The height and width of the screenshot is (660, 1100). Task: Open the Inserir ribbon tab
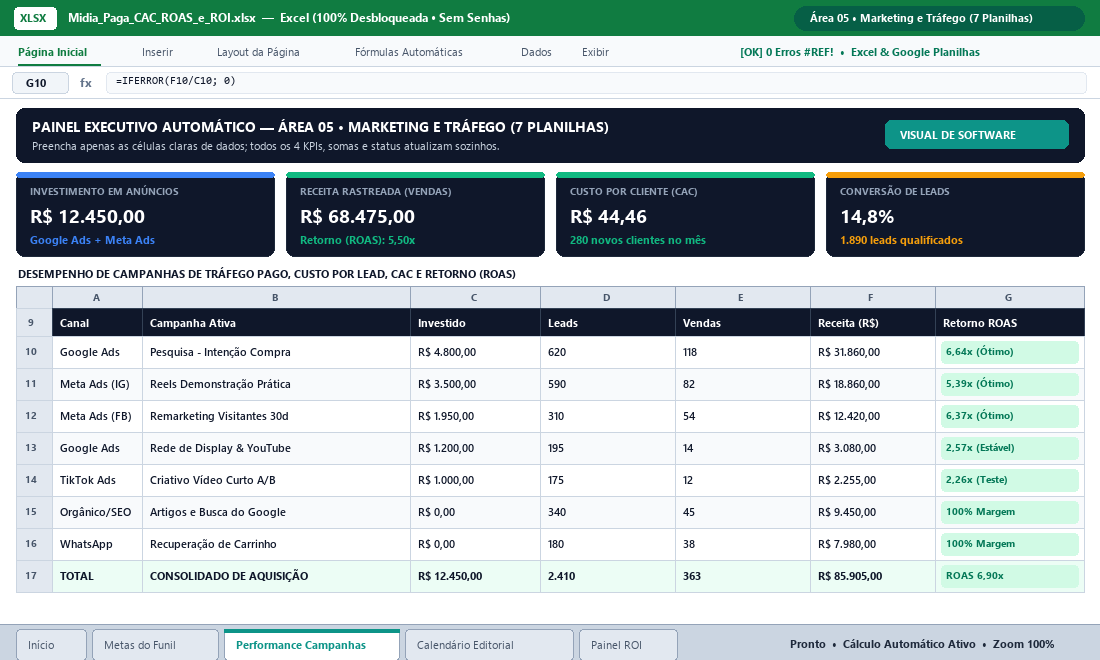(x=157, y=52)
